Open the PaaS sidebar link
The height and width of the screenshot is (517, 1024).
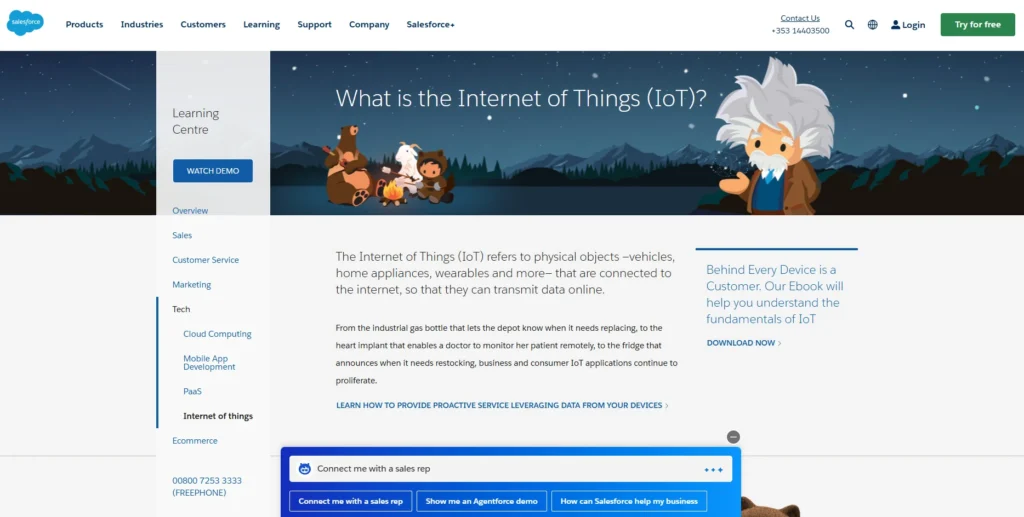[193, 392]
